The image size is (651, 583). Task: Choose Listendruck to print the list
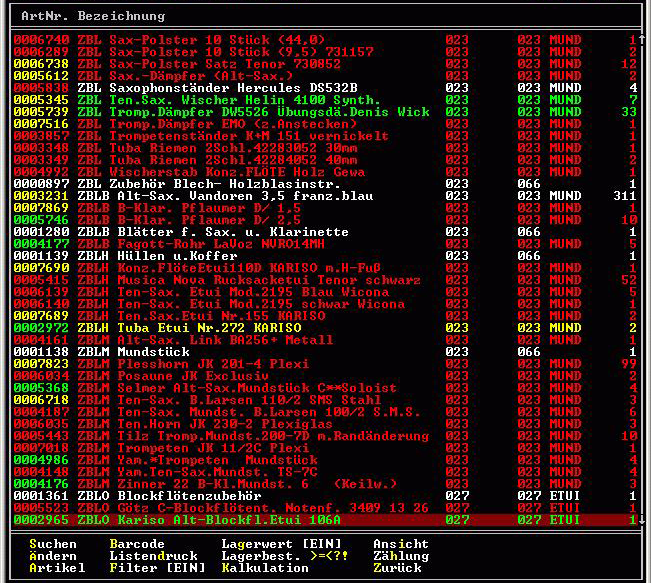point(154,556)
